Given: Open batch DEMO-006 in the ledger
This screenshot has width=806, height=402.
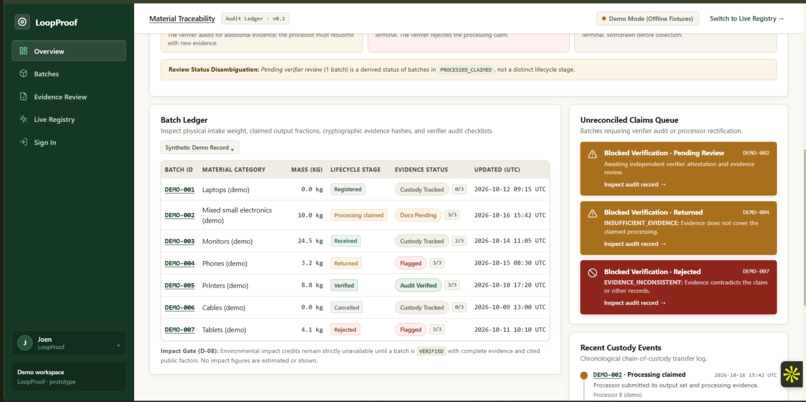Looking at the screenshot, I should [179, 307].
